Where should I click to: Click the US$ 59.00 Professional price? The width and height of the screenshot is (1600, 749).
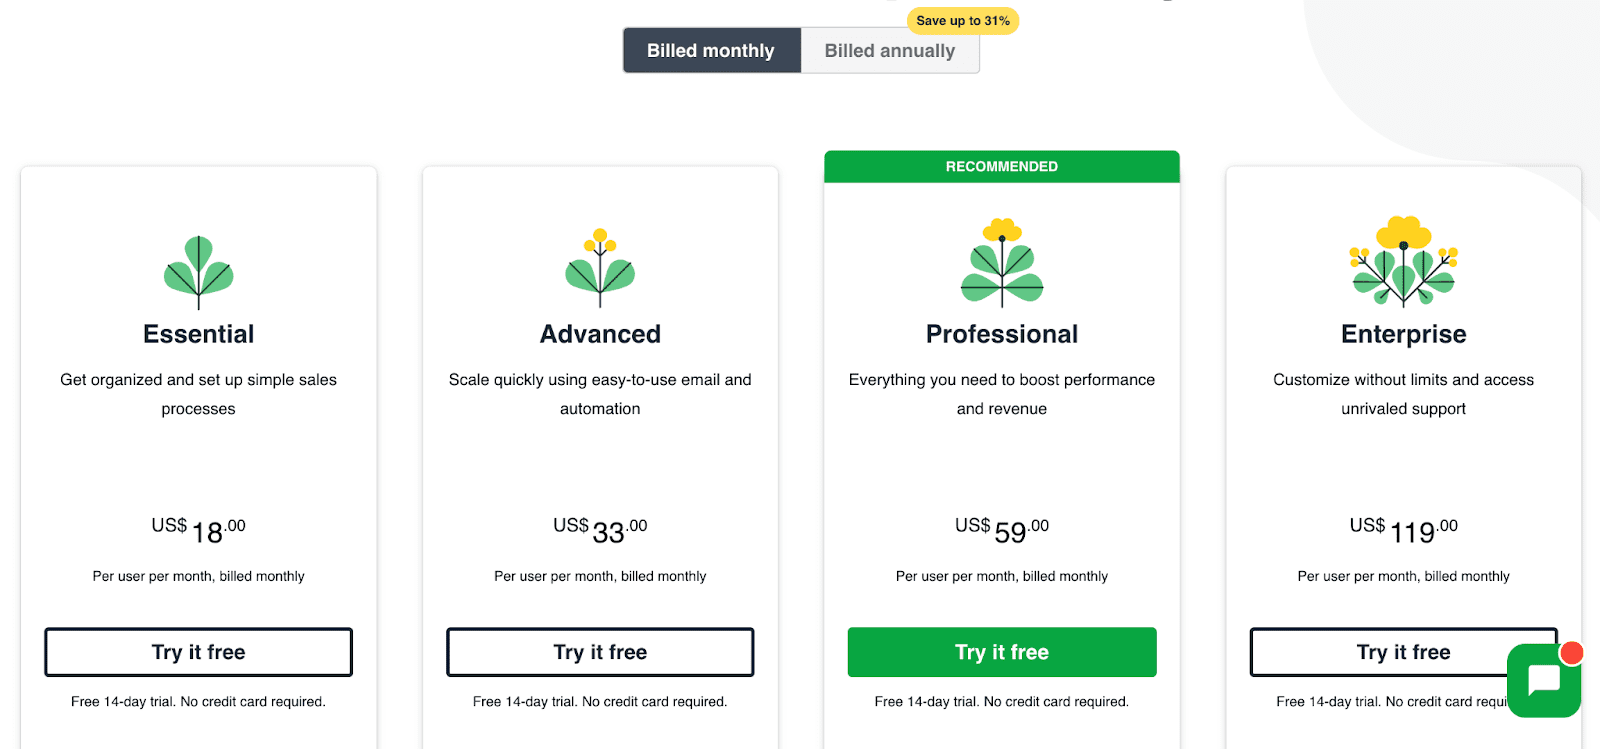coord(1001,529)
